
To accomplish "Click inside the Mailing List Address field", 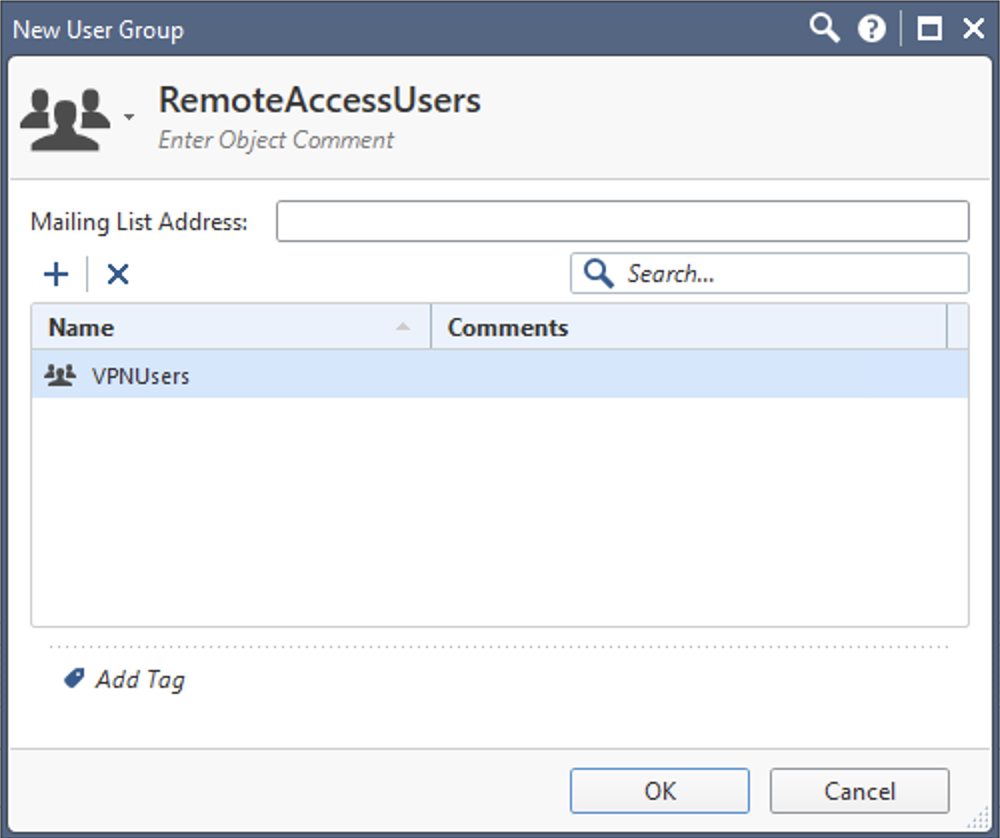I will tap(620, 221).
